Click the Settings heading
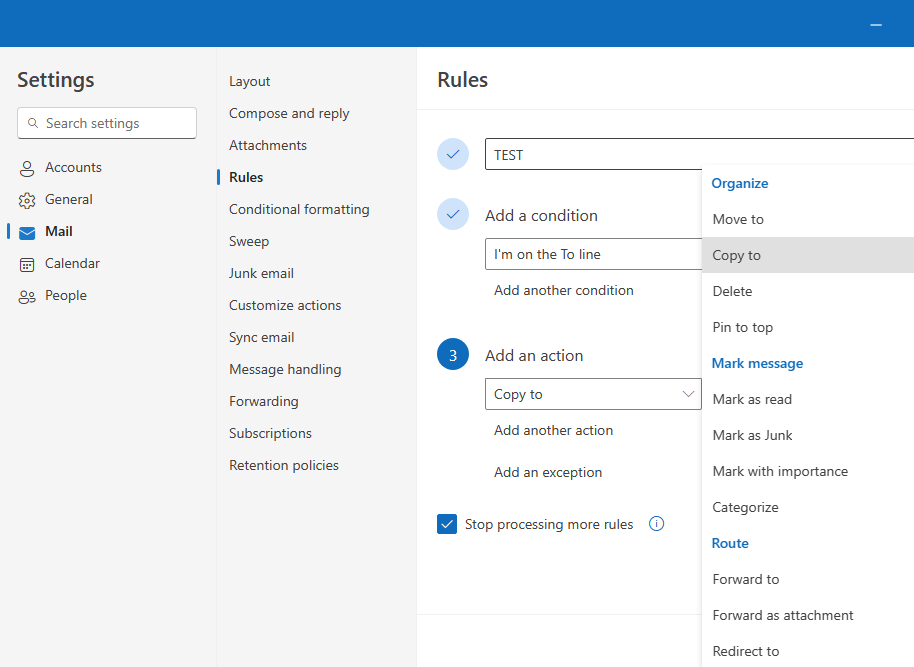 55,80
